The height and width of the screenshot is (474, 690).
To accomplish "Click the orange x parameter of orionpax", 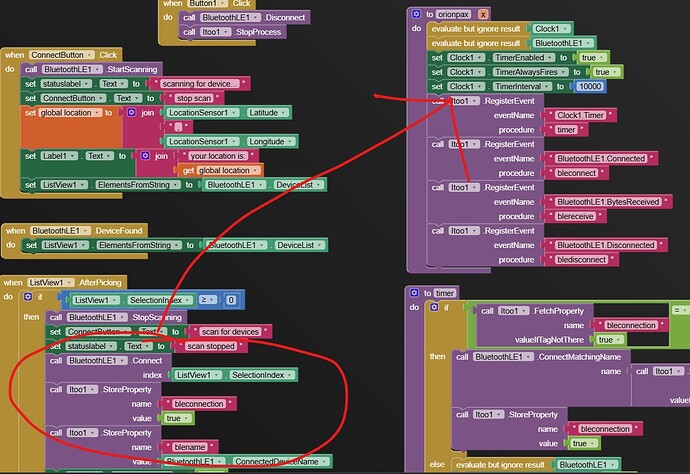I will (x=484, y=14).
